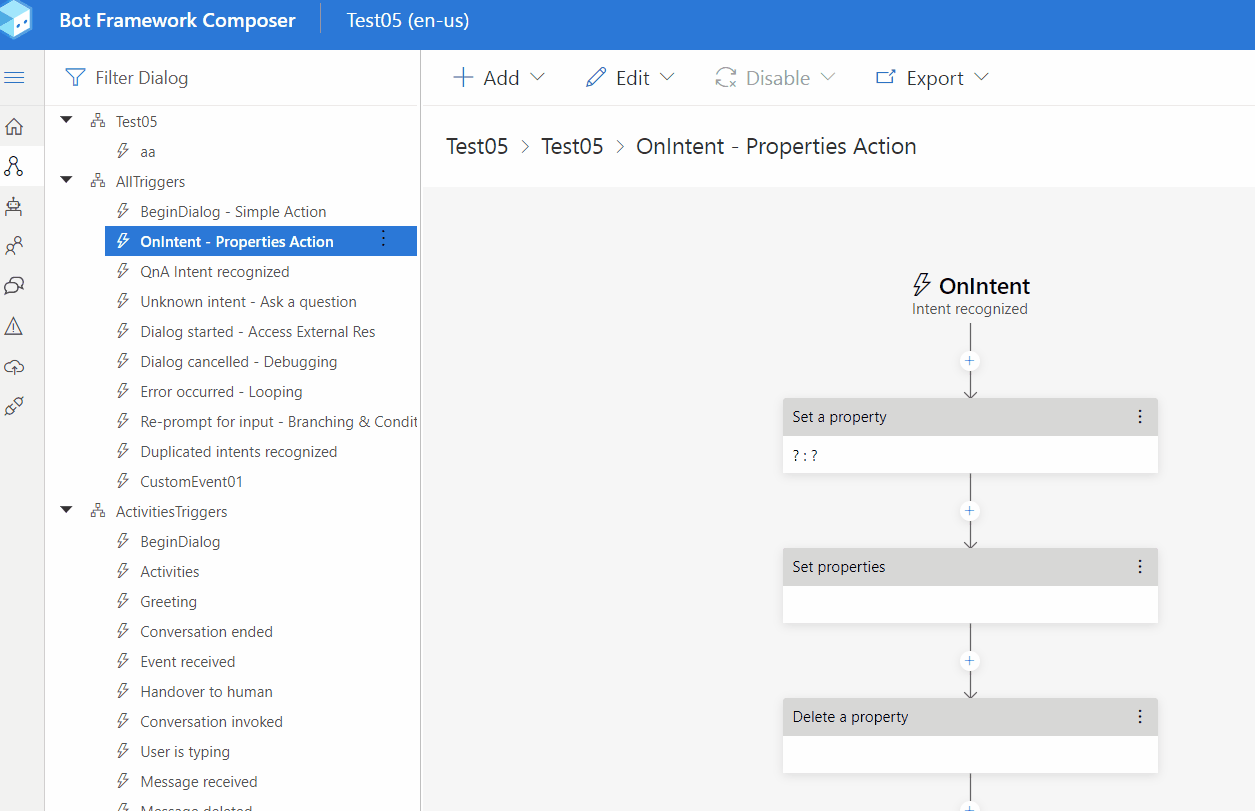Open the three-dot menu on Set a property
1255x811 pixels.
(x=1139, y=417)
